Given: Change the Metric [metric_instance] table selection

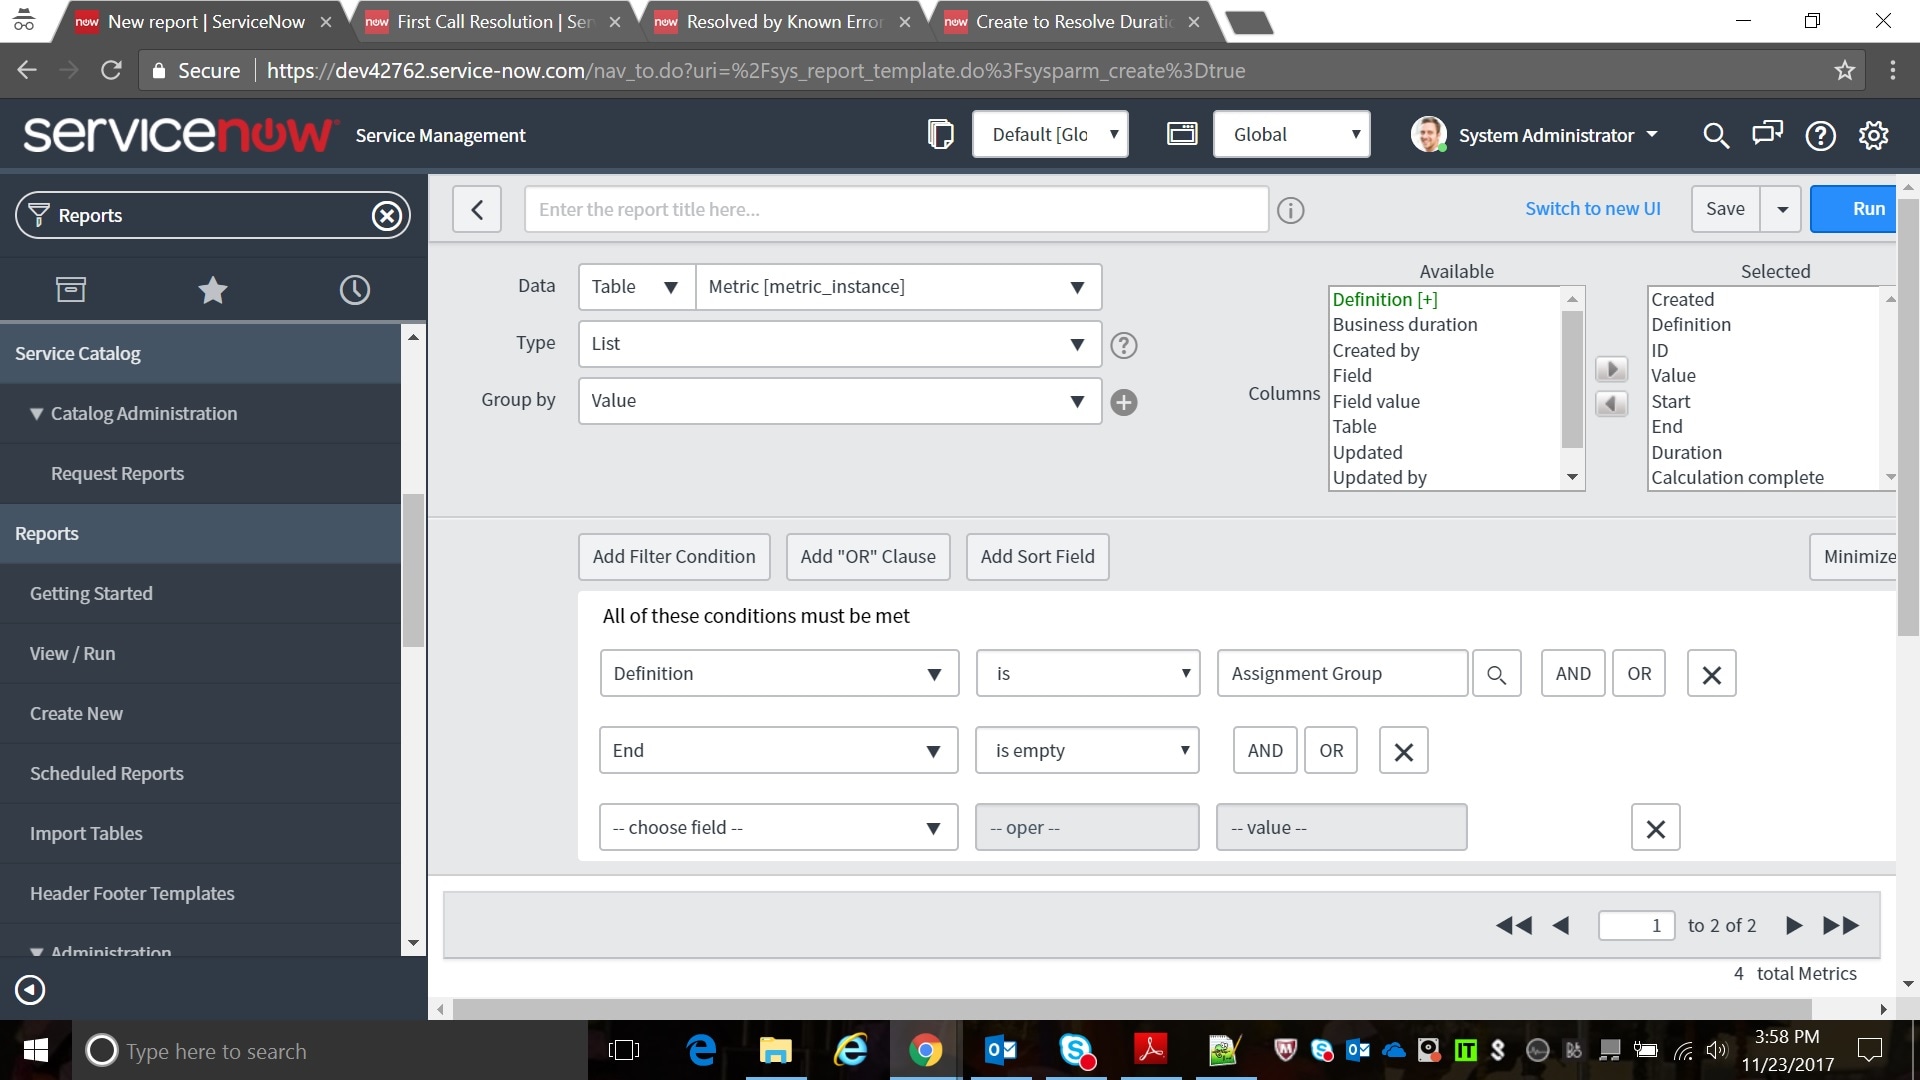Looking at the screenshot, I should (x=898, y=287).
